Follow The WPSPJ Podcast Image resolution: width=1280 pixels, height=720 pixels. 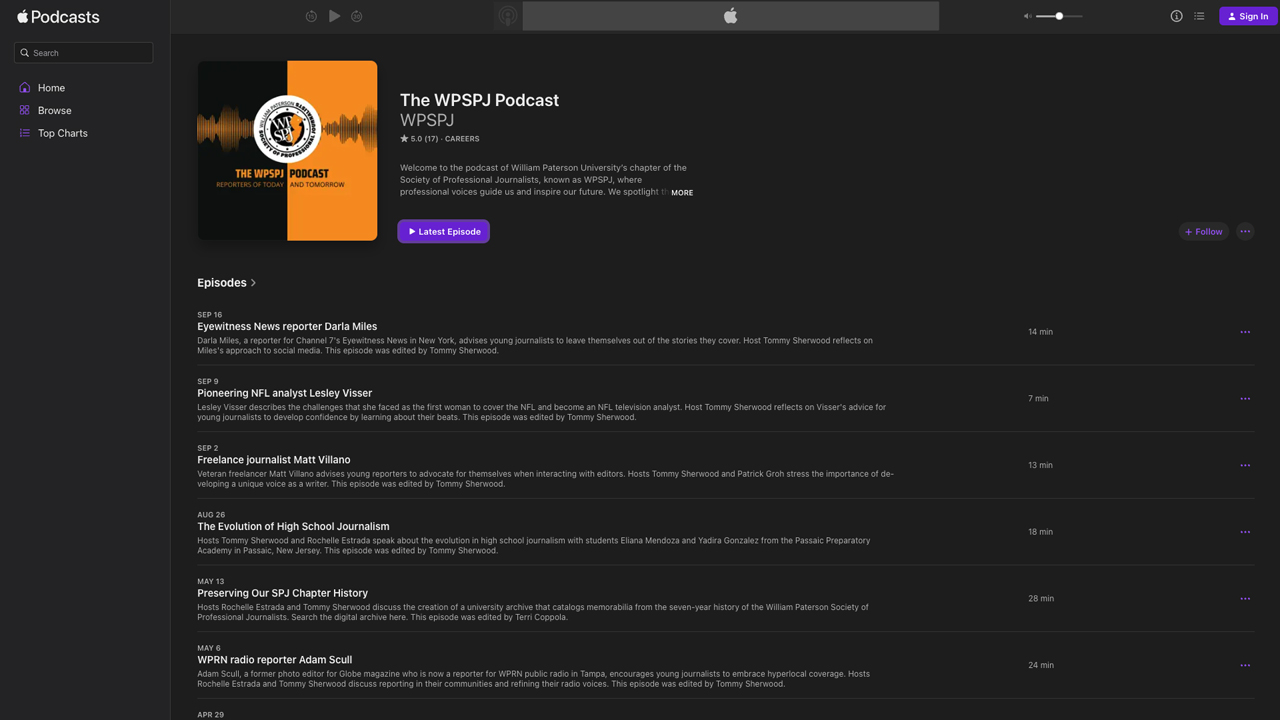1204,231
